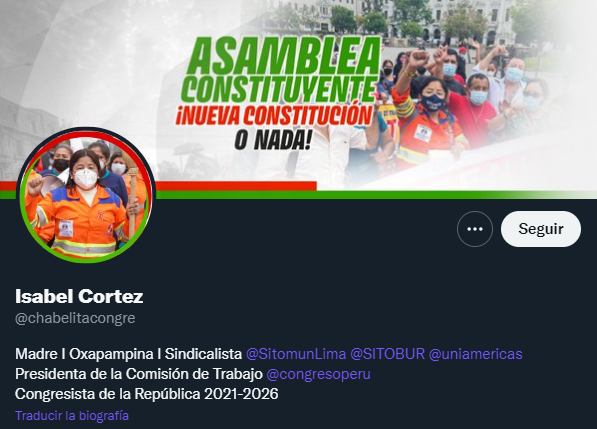The height and width of the screenshot is (429, 597).
Task: Visit the @SITOBUR mentioned profile
Action: (387, 354)
